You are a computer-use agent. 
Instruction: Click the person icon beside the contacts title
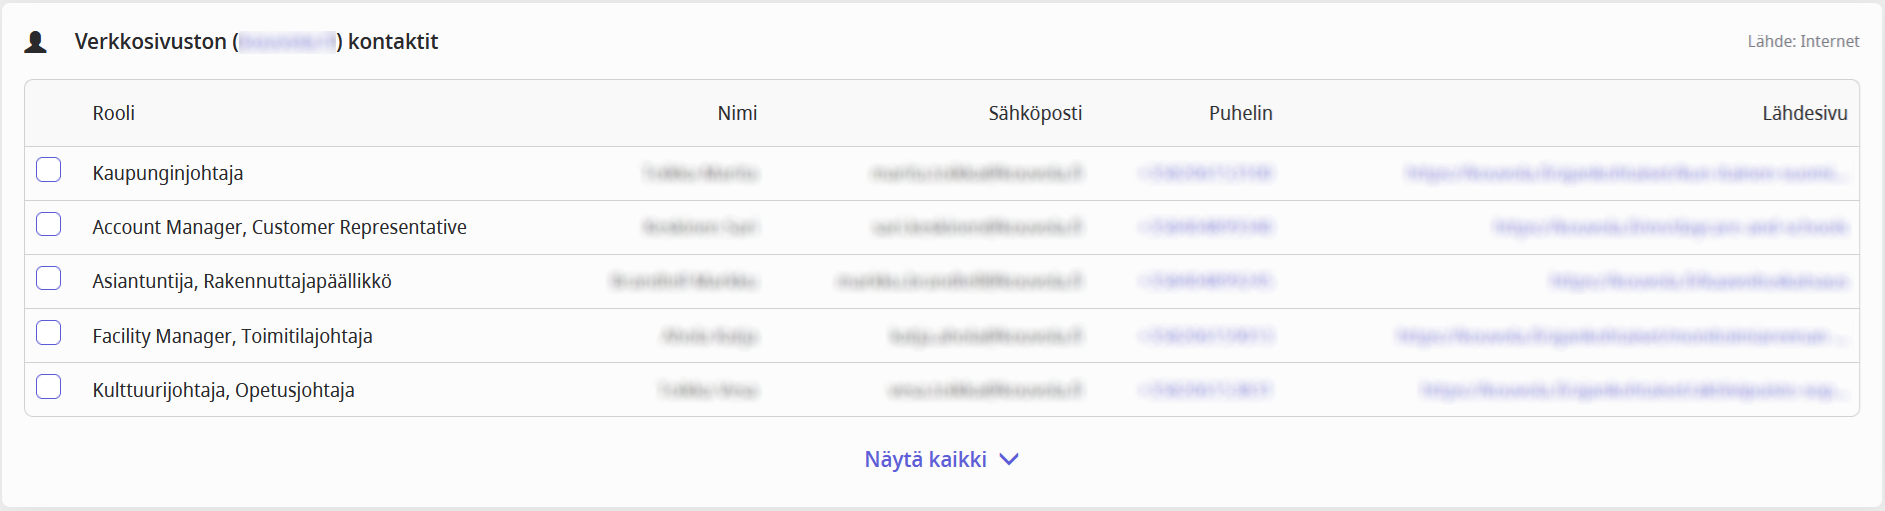pyautogui.click(x=36, y=42)
